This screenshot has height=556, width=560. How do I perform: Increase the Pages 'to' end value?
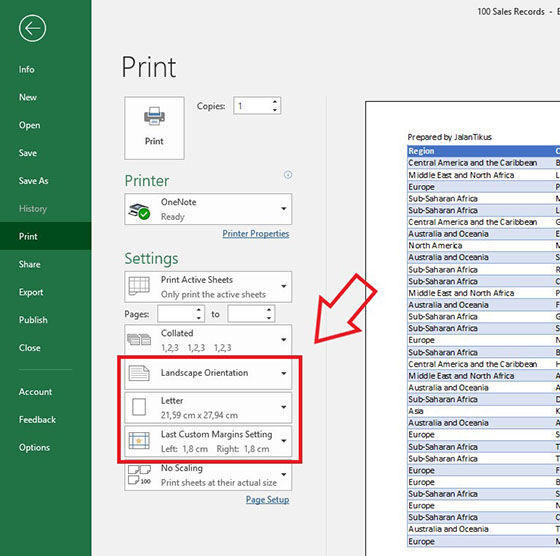269,310
